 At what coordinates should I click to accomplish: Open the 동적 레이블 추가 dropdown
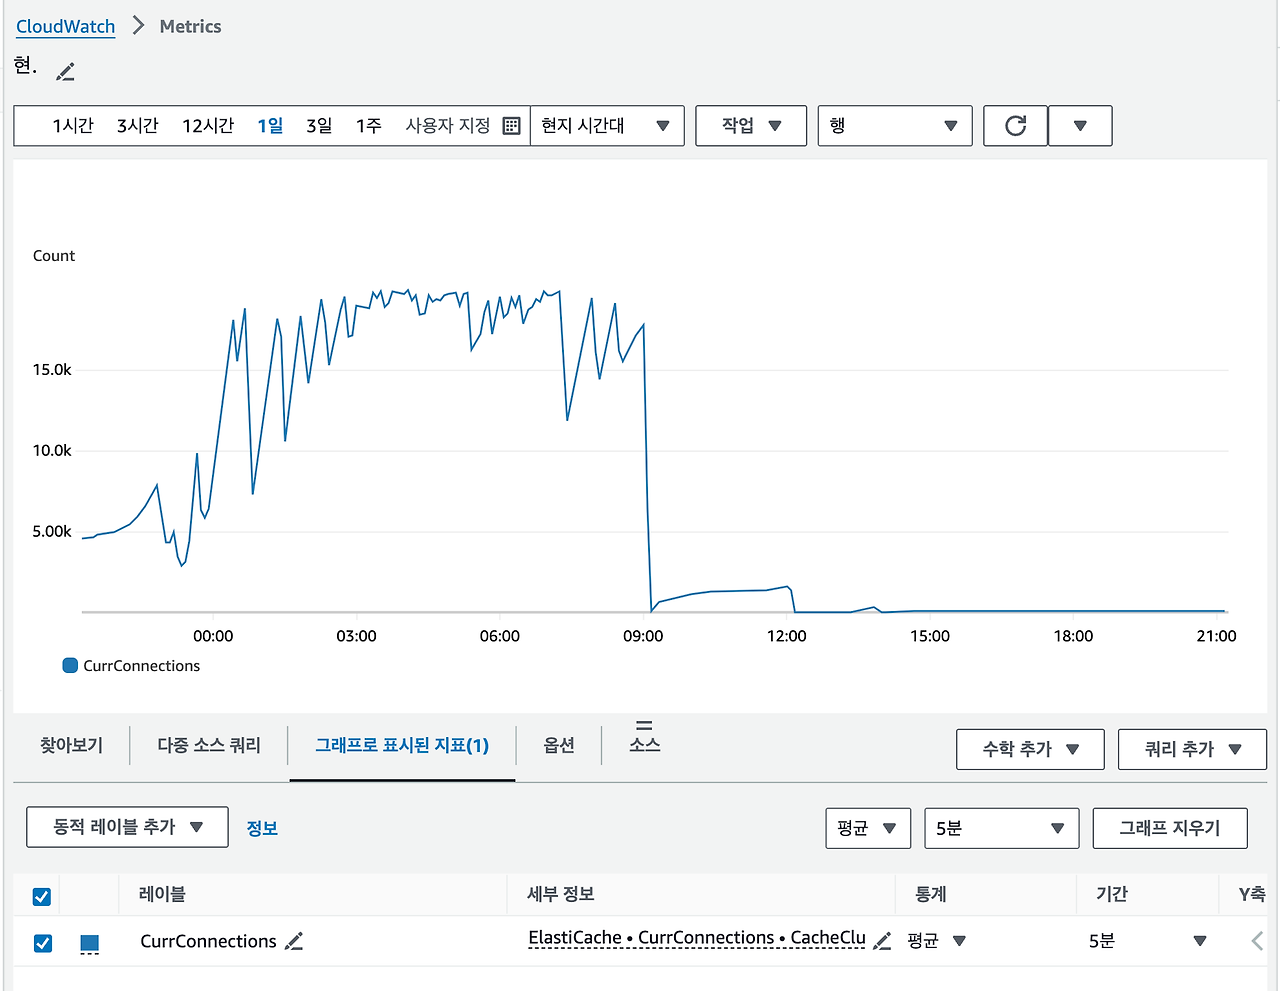[127, 827]
